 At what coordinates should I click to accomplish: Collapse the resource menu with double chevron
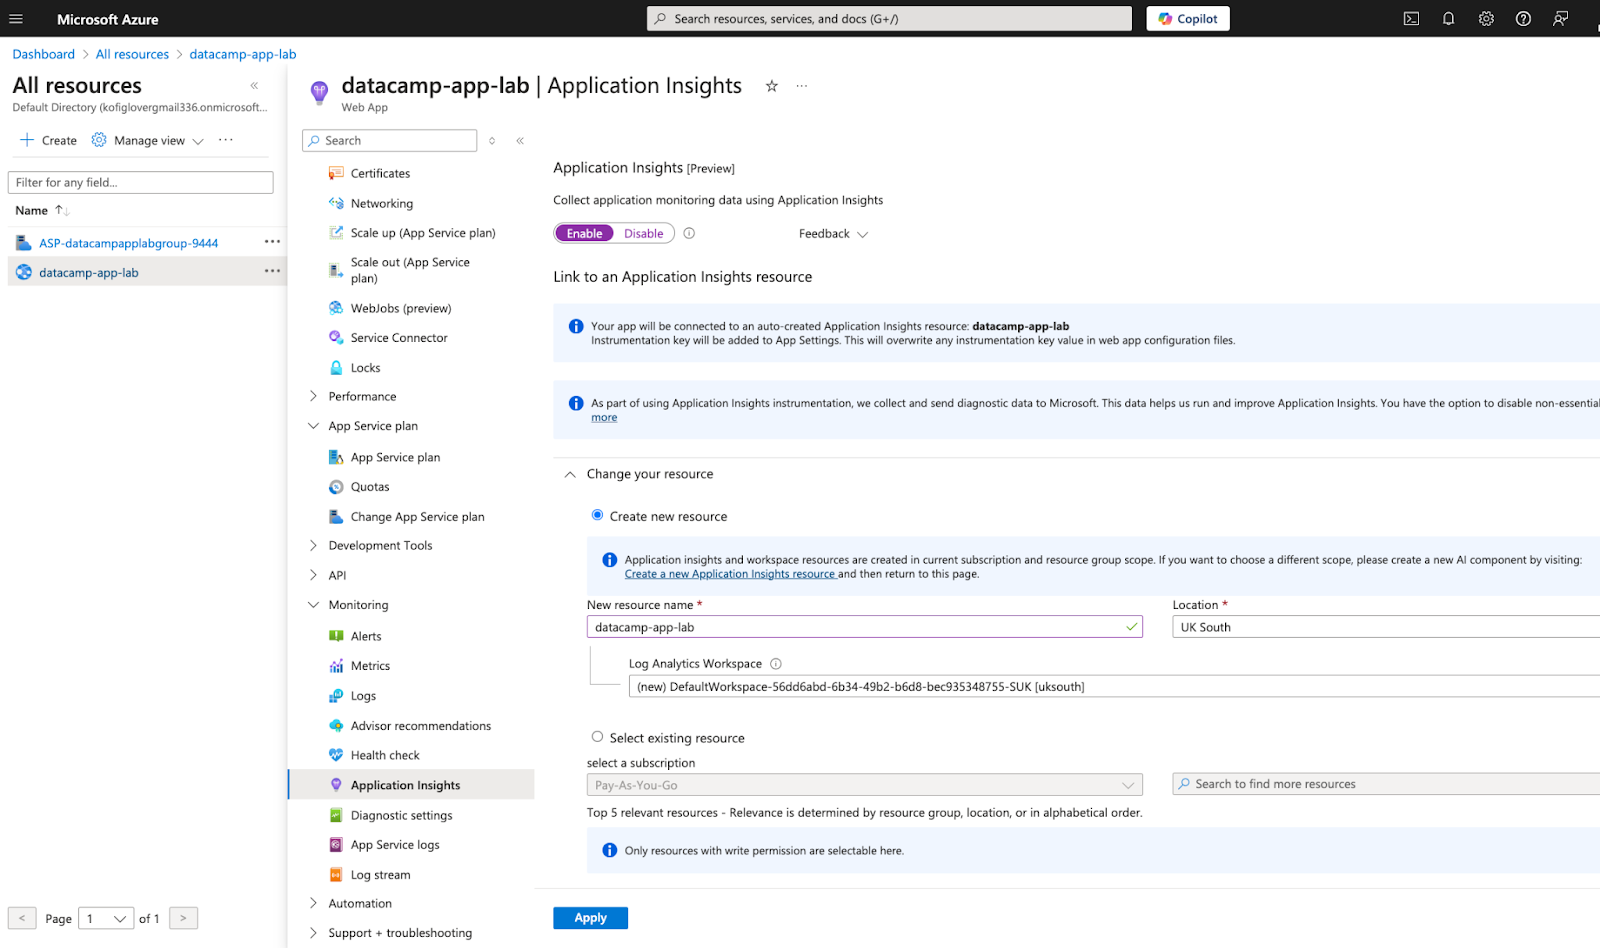tap(520, 141)
